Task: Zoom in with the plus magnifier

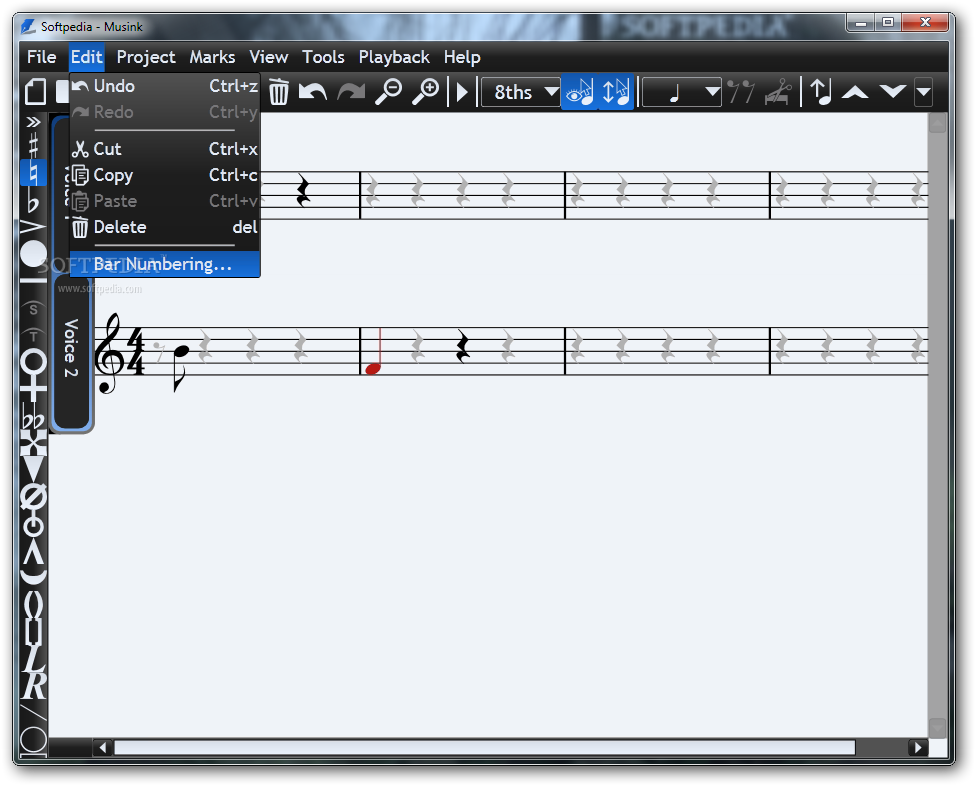Action: 426,91
